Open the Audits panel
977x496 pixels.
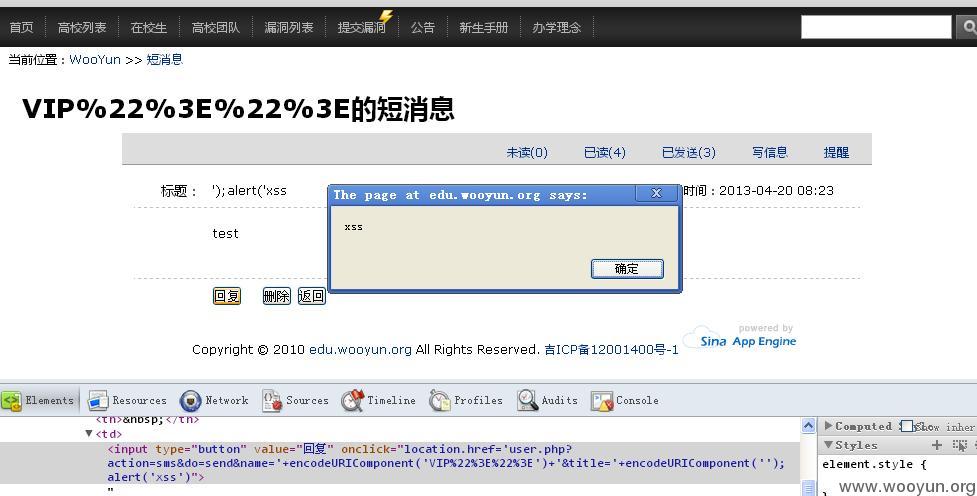(548, 401)
